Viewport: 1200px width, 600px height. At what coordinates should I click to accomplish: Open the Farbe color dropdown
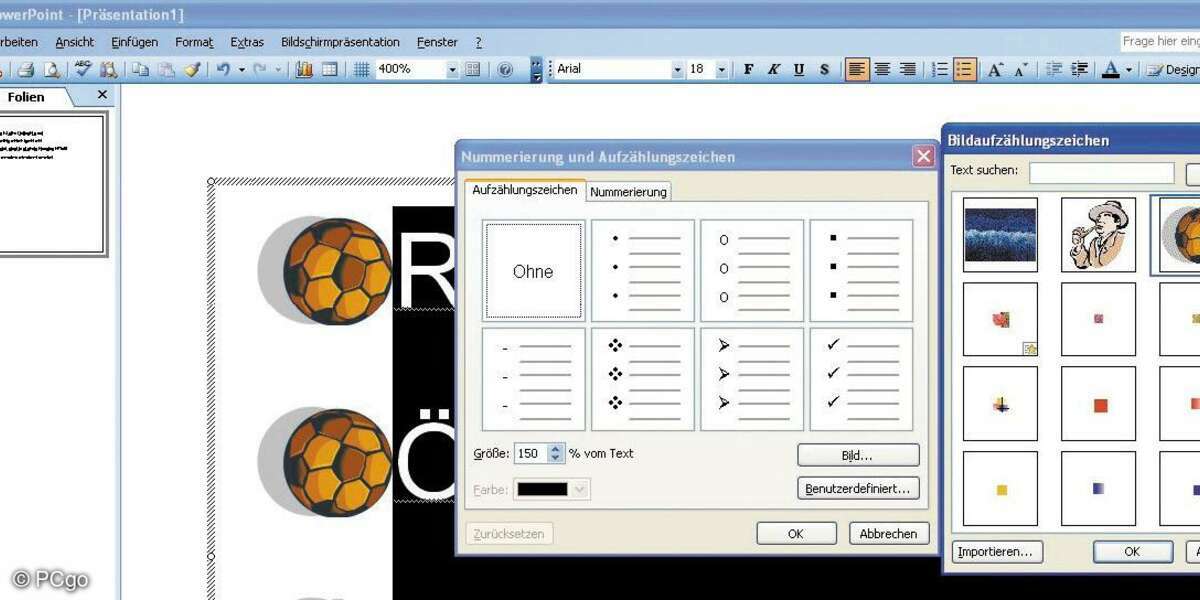tap(578, 489)
